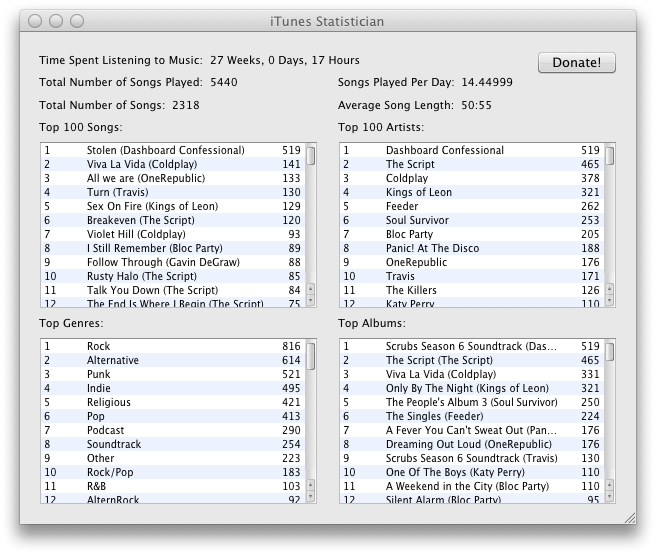Image resolution: width=656 pixels, height=554 pixels.
Task: Select album row The Singles (Feeder)
Action: point(472,416)
